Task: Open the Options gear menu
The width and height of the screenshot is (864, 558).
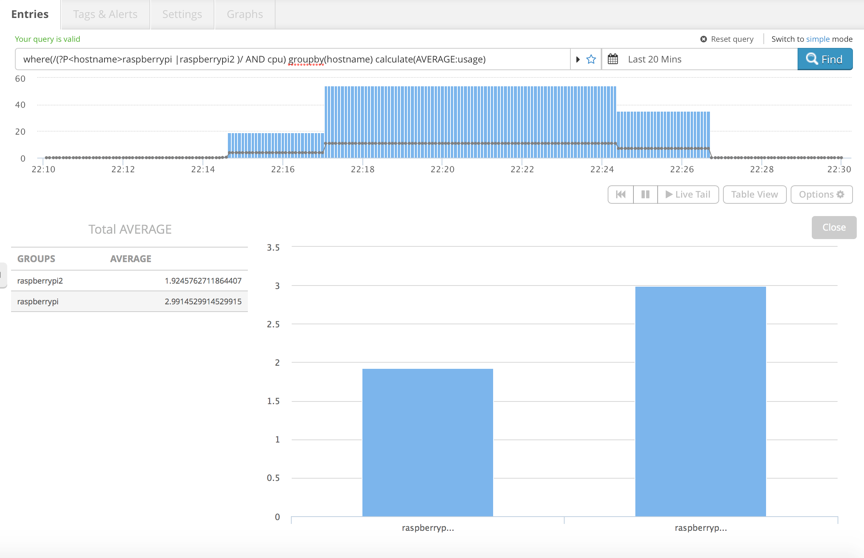Action: pyautogui.click(x=821, y=195)
